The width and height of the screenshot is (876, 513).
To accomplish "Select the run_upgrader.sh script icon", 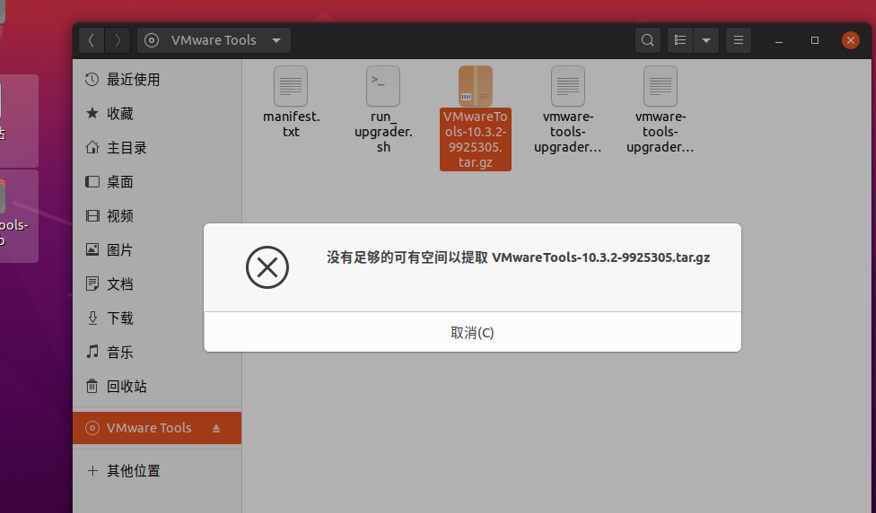I will click(383, 86).
